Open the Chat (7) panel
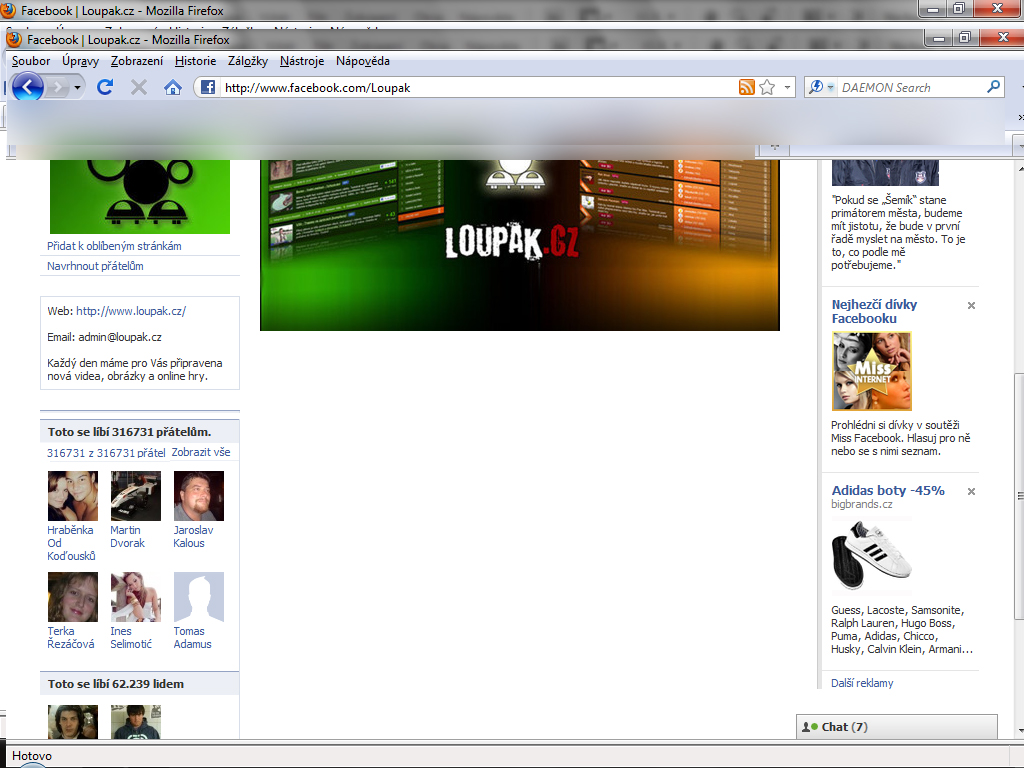Viewport: 1024px width, 768px height. [897, 727]
